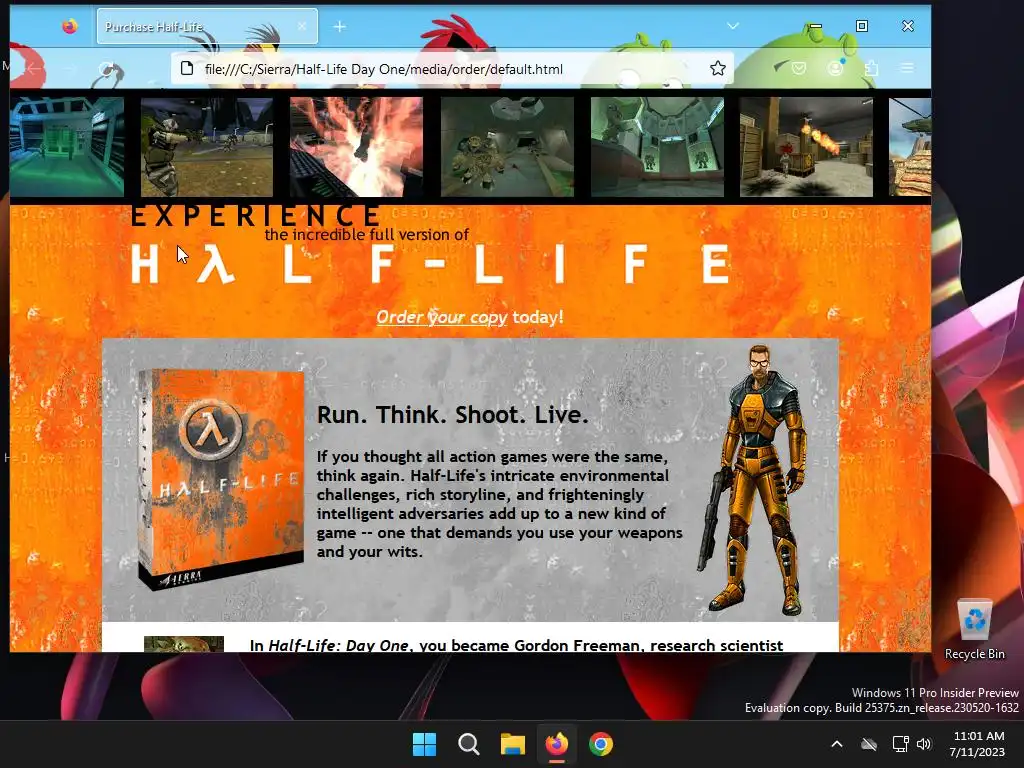Click the large HALF-LIFE title logo

point(430,264)
